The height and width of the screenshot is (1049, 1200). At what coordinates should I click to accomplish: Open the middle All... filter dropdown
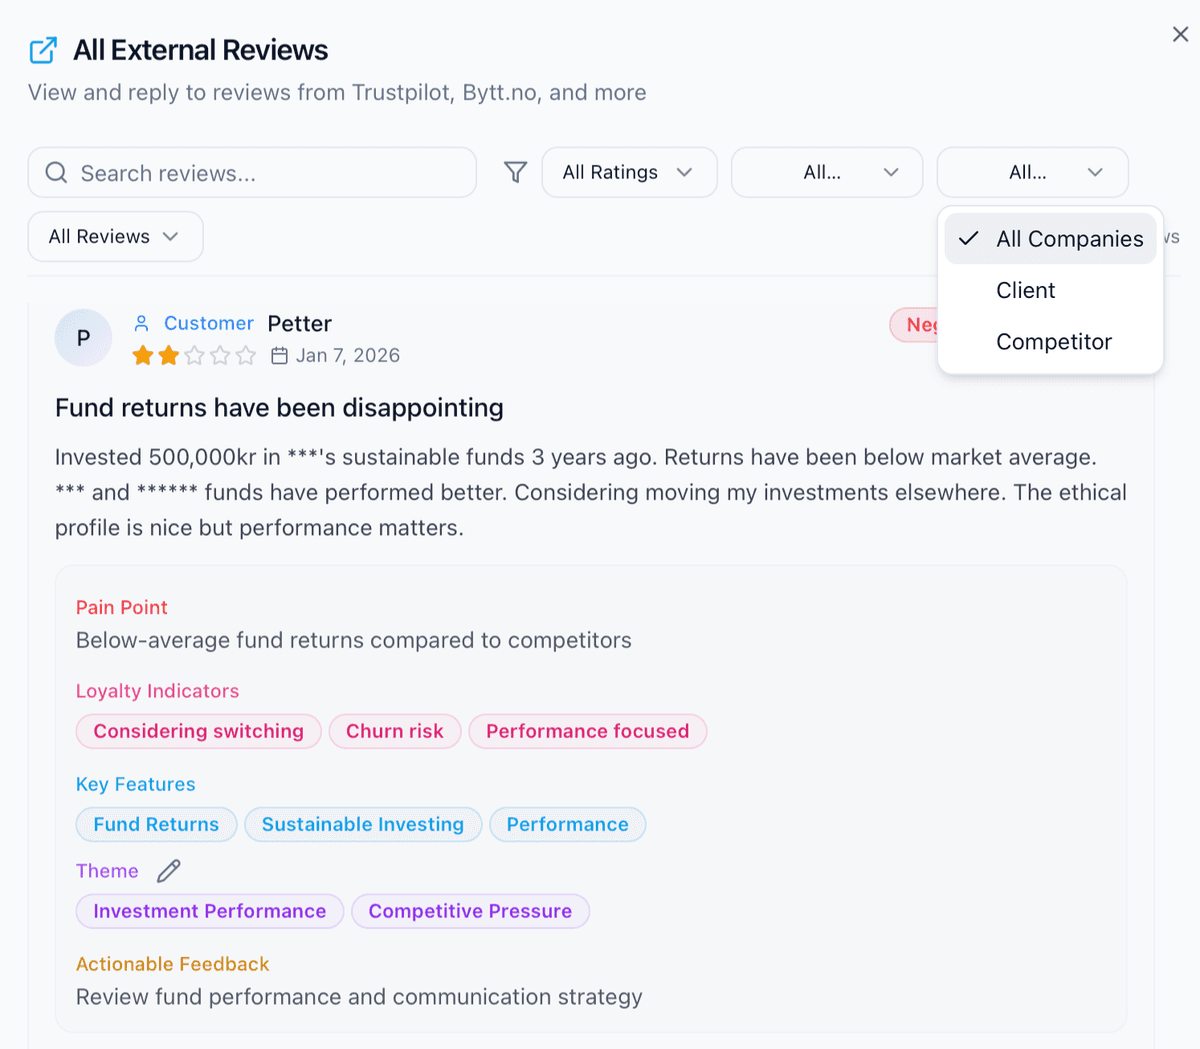pyautogui.click(x=827, y=172)
